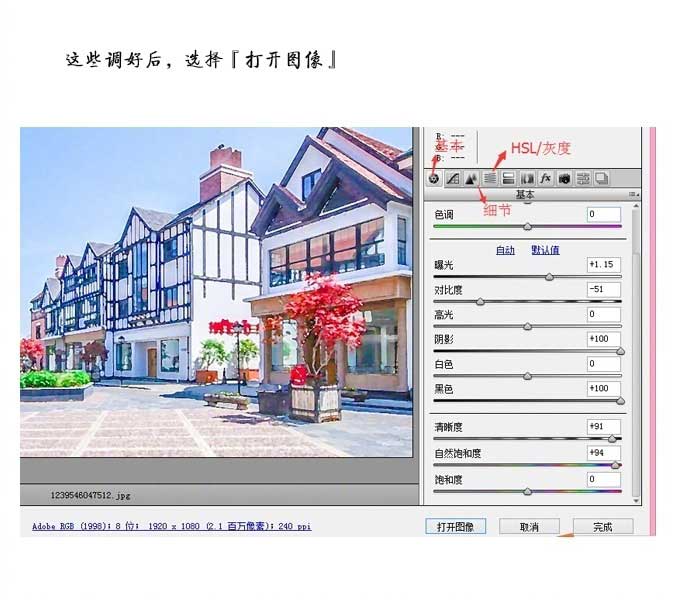Open the Camera Calibration panel tab
The image size is (680, 600).
point(564,178)
